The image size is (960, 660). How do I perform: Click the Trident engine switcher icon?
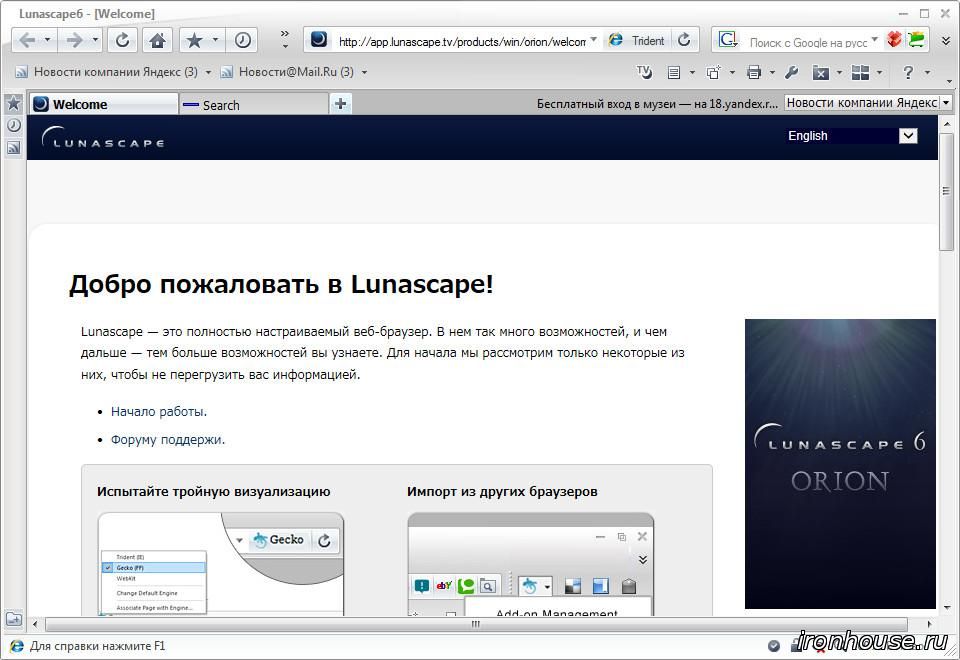[x=615, y=40]
